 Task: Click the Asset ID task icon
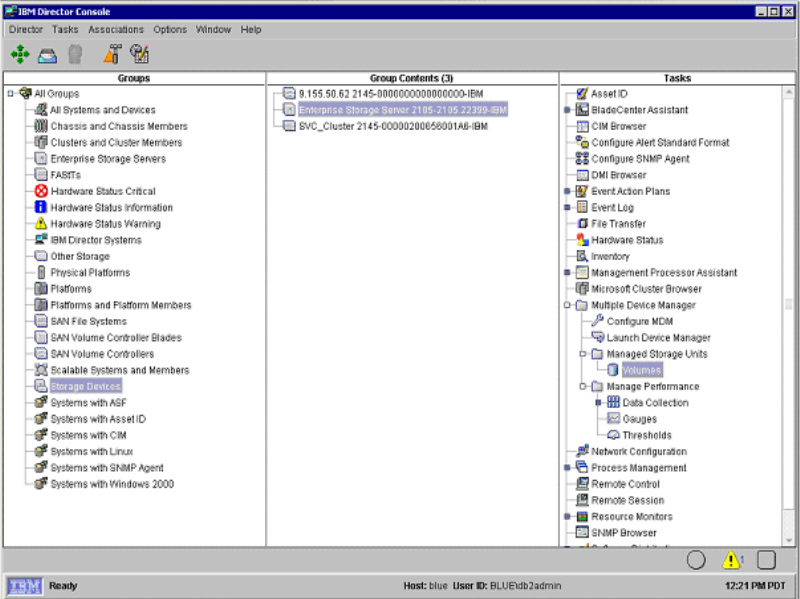coord(582,93)
